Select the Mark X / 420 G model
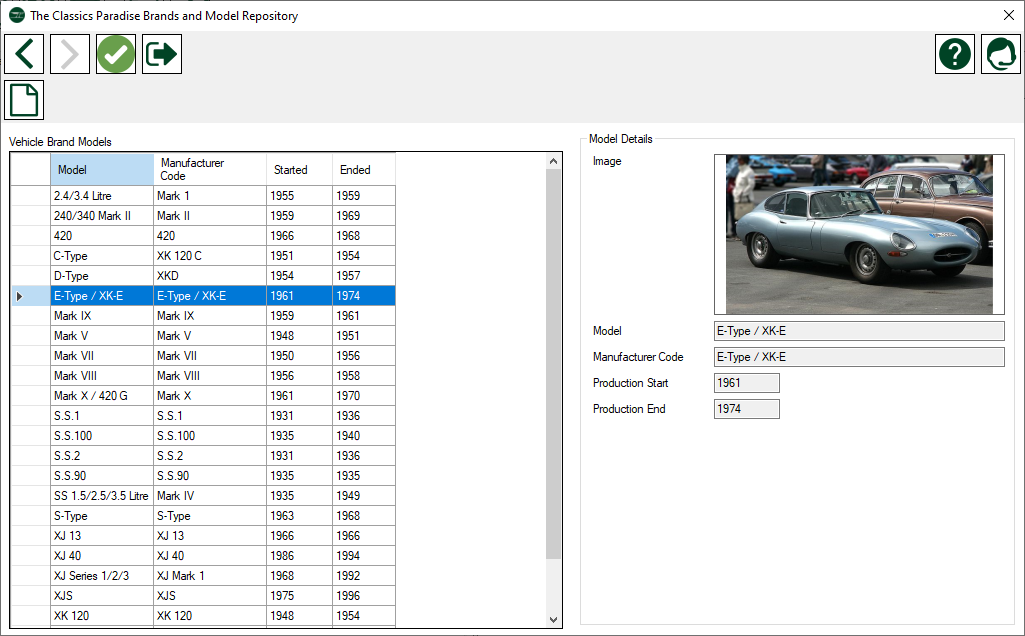 coord(102,396)
